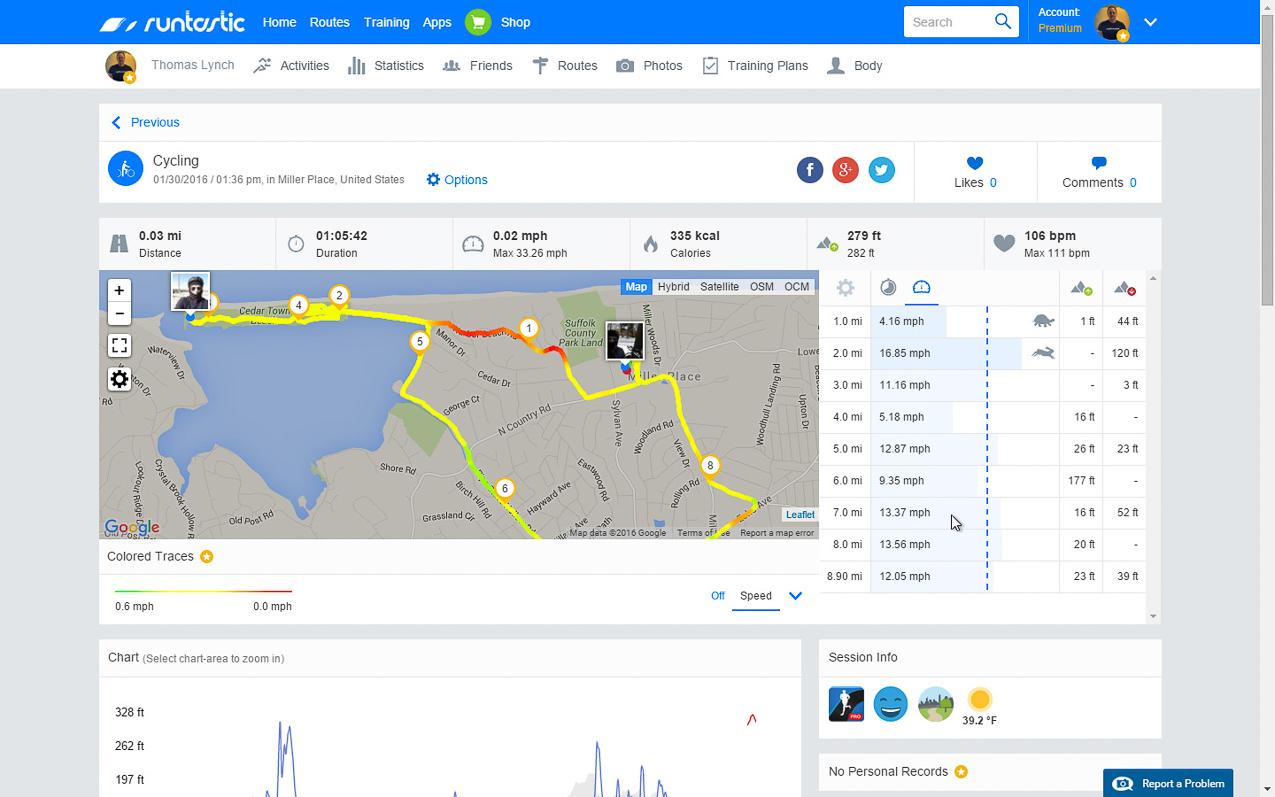Image resolution: width=1275 pixels, height=797 pixels.
Task: Click the 8.90 mi split row label
Action: pos(845,576)
